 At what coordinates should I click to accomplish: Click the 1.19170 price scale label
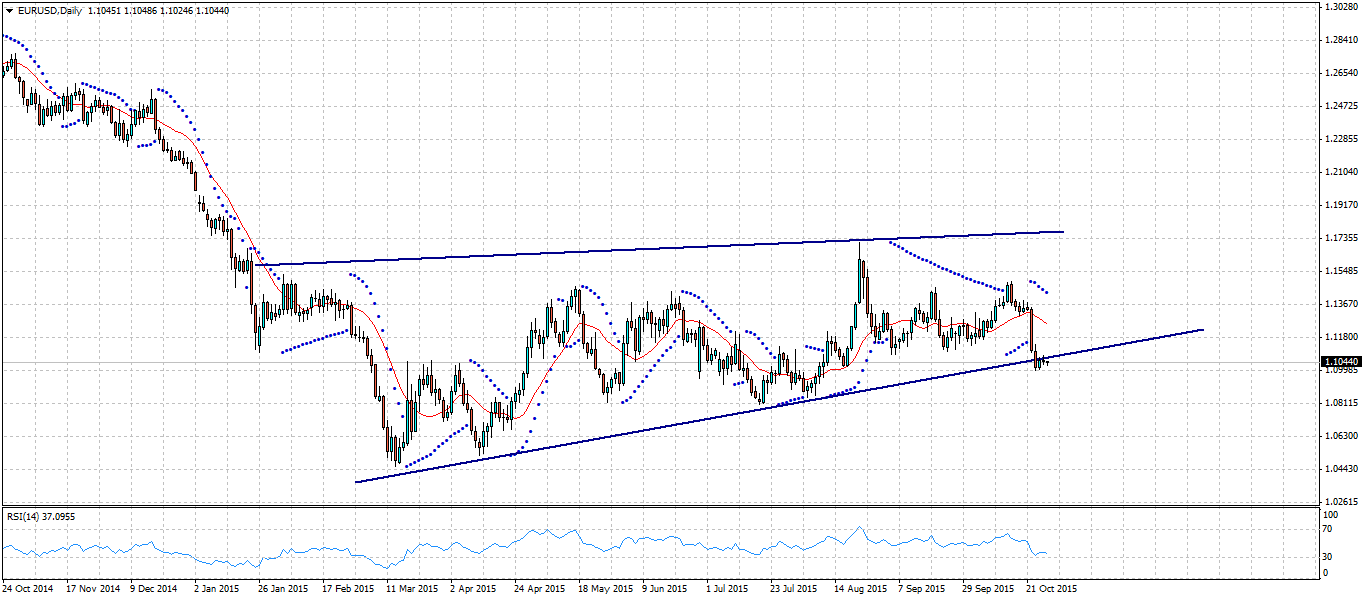(1340, 205)
